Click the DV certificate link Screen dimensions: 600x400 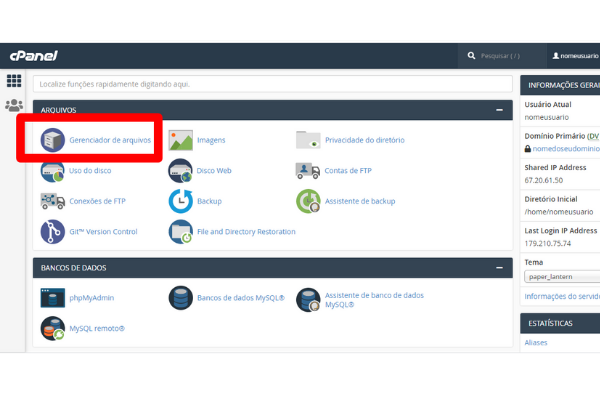pos(594,136)
